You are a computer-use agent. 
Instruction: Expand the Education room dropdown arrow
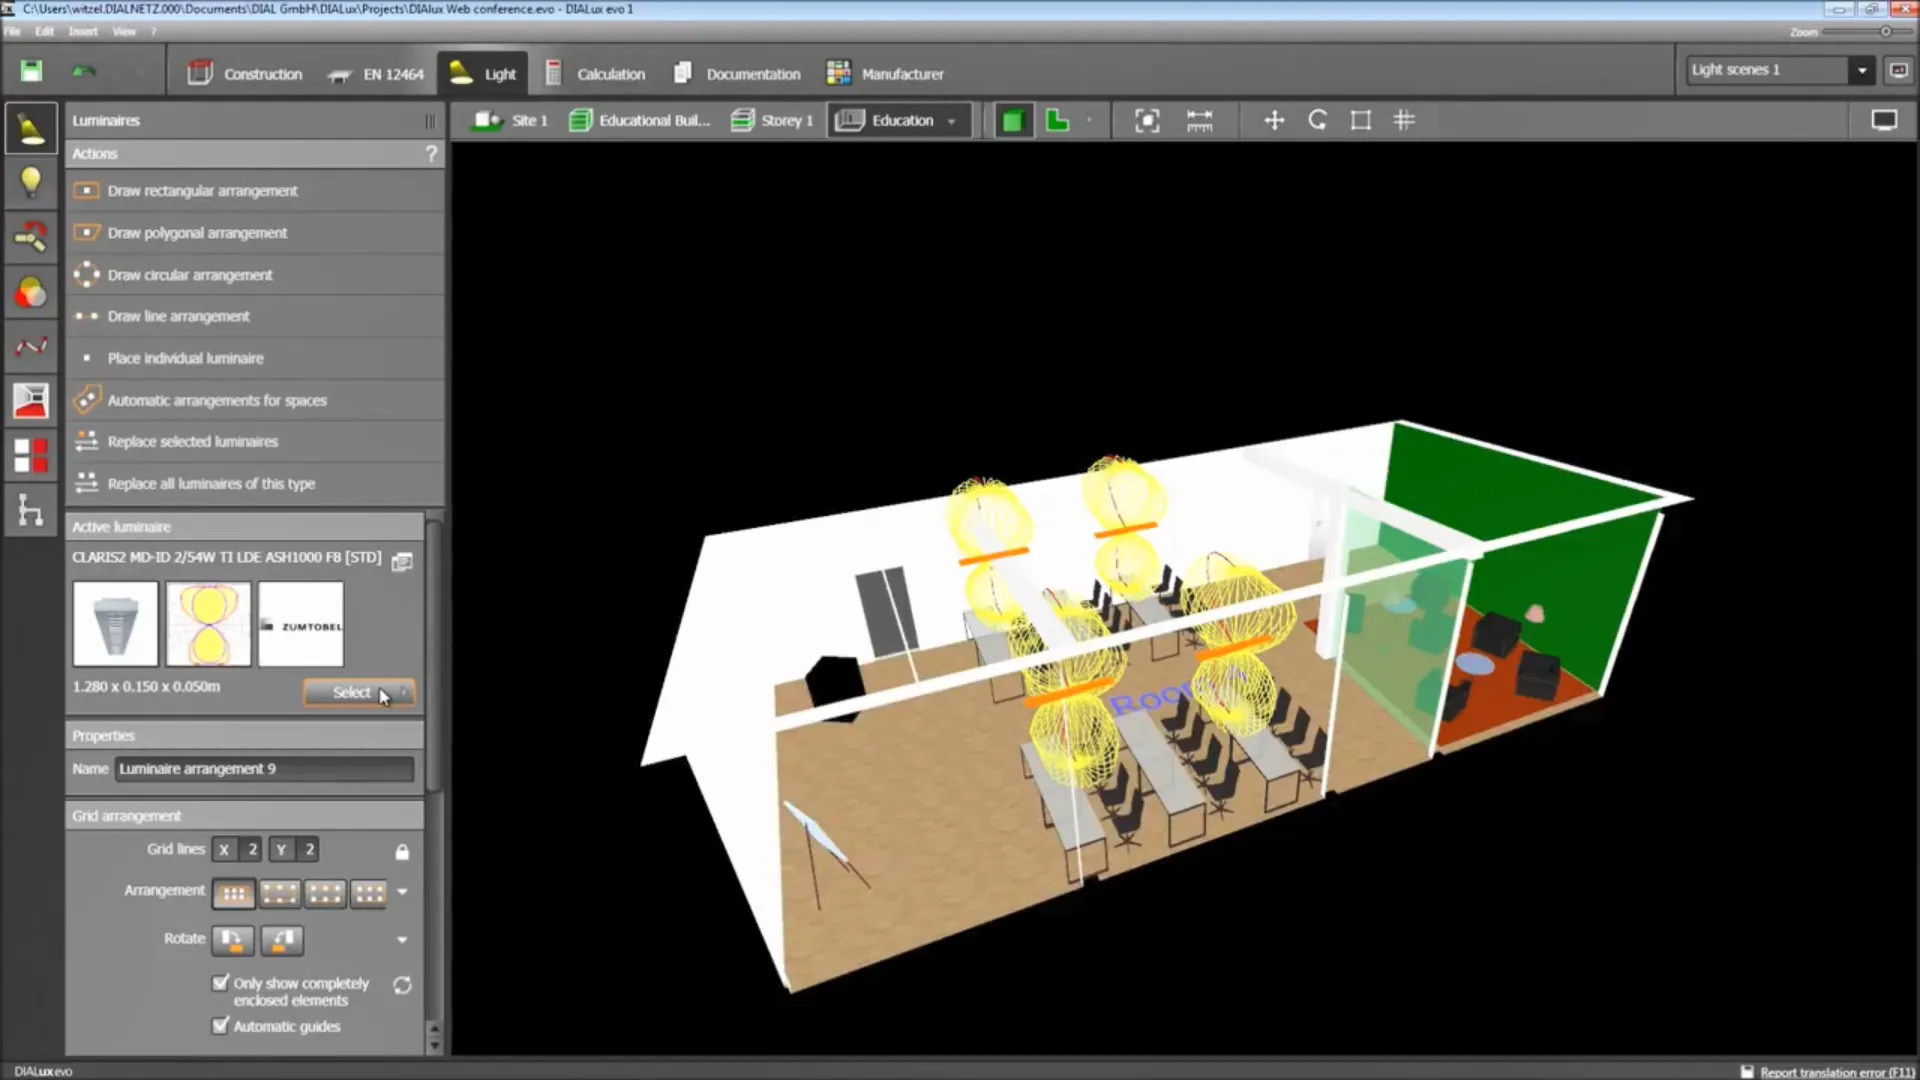point(951,122)
